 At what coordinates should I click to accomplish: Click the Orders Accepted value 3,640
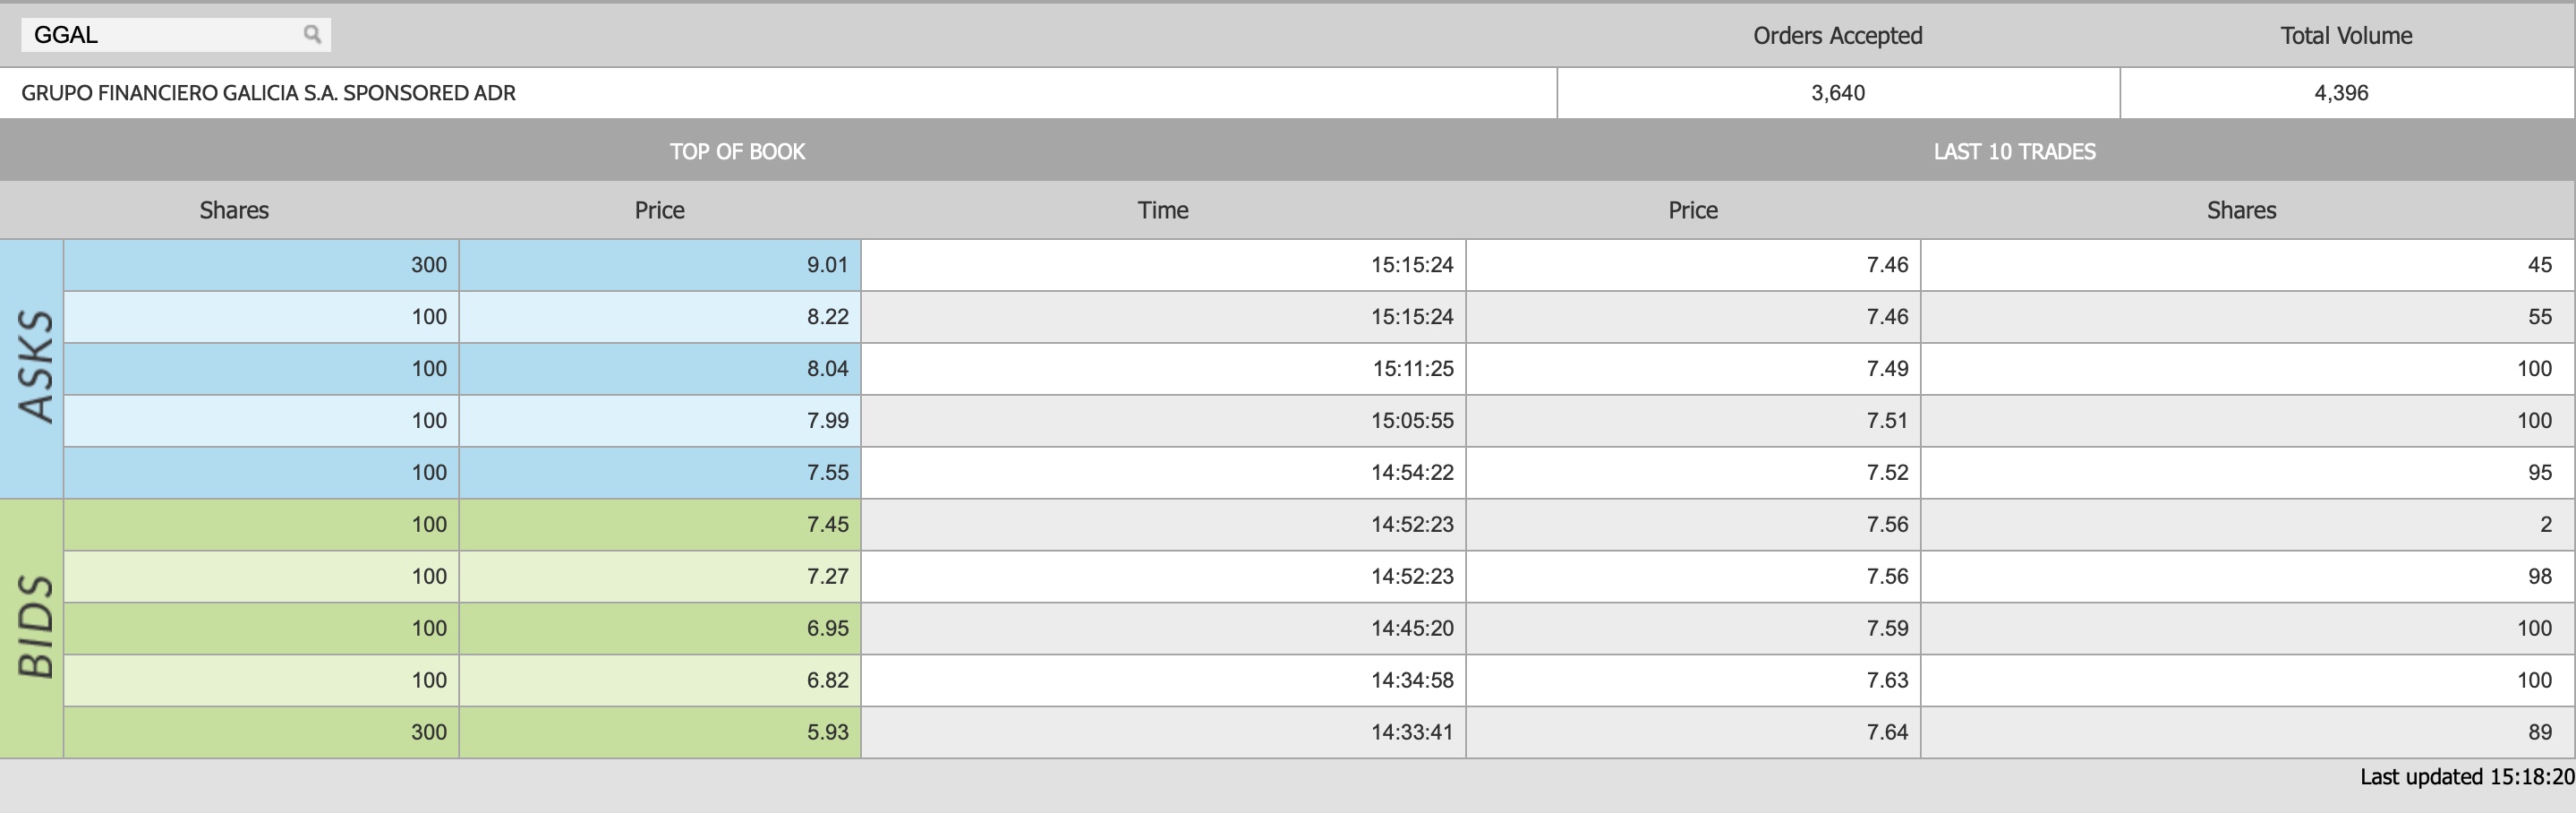[x=1837, y=93]
